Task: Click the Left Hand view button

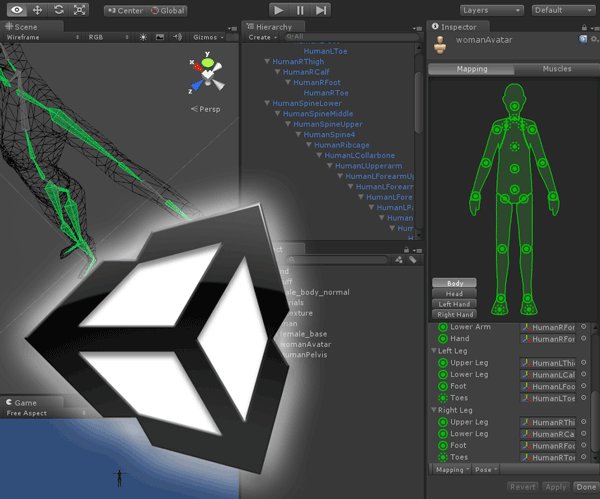Action: click(x=455, y=304)
